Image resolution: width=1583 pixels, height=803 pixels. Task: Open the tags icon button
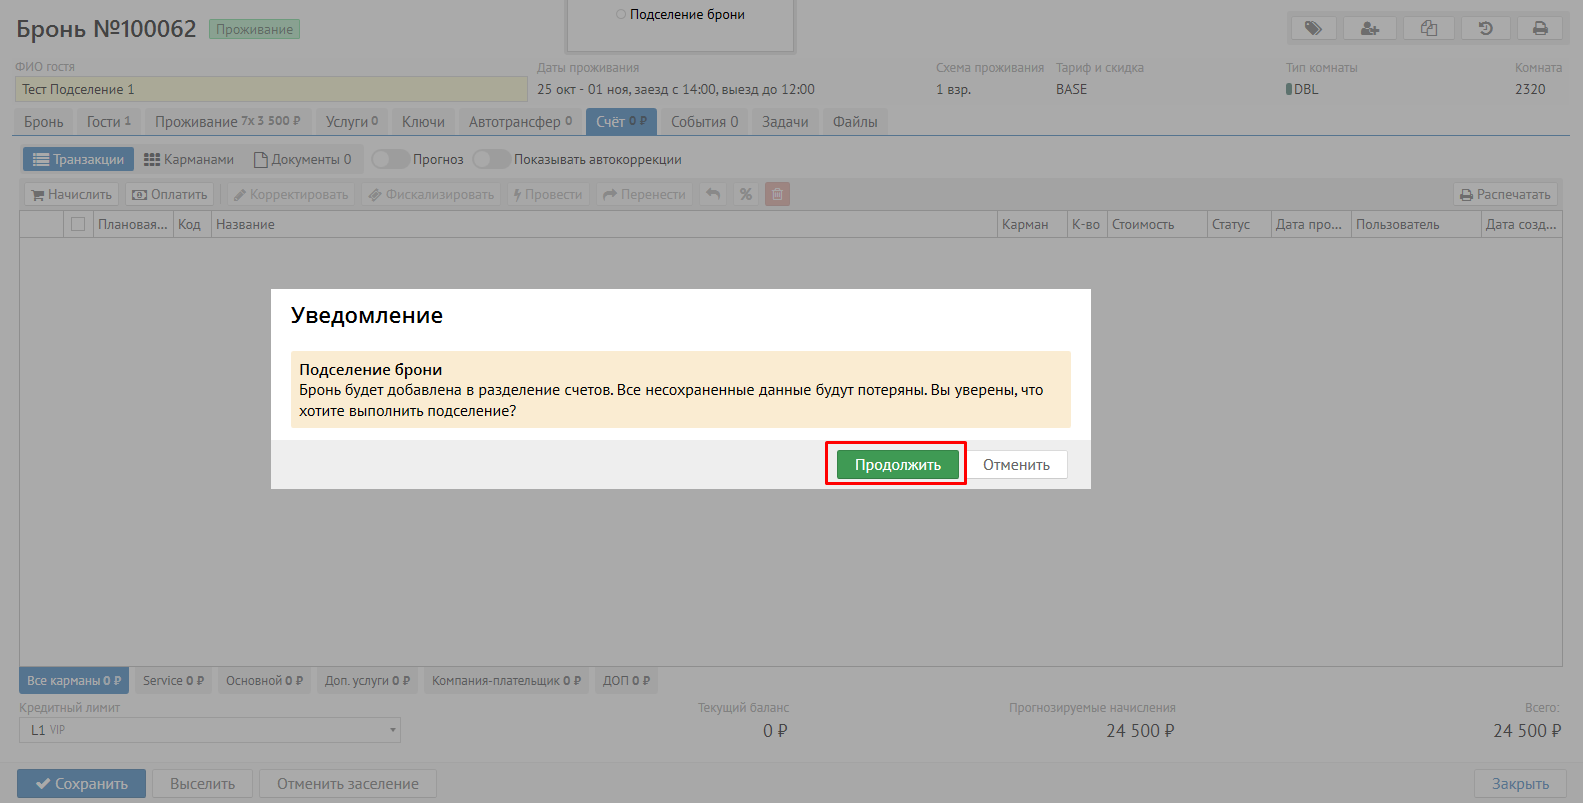point(1313,28)
